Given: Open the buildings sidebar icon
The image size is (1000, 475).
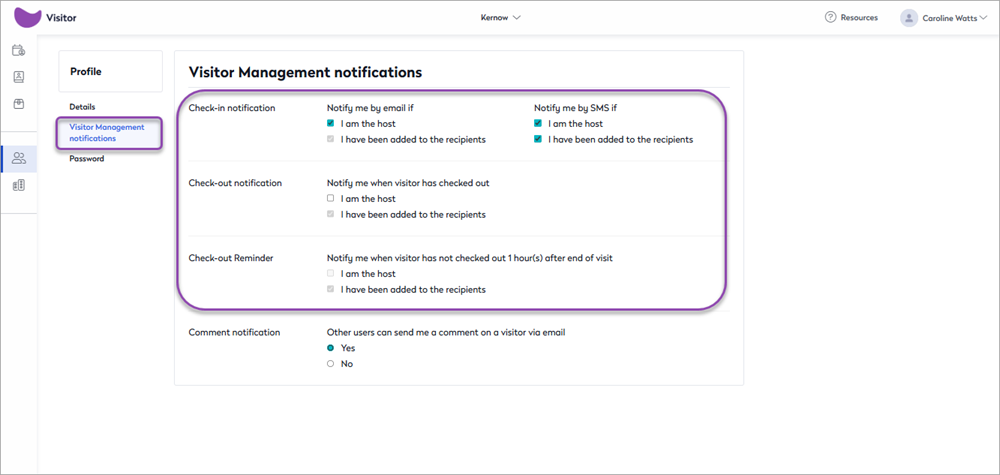Looking at the screenshot, I should (18, 185).
